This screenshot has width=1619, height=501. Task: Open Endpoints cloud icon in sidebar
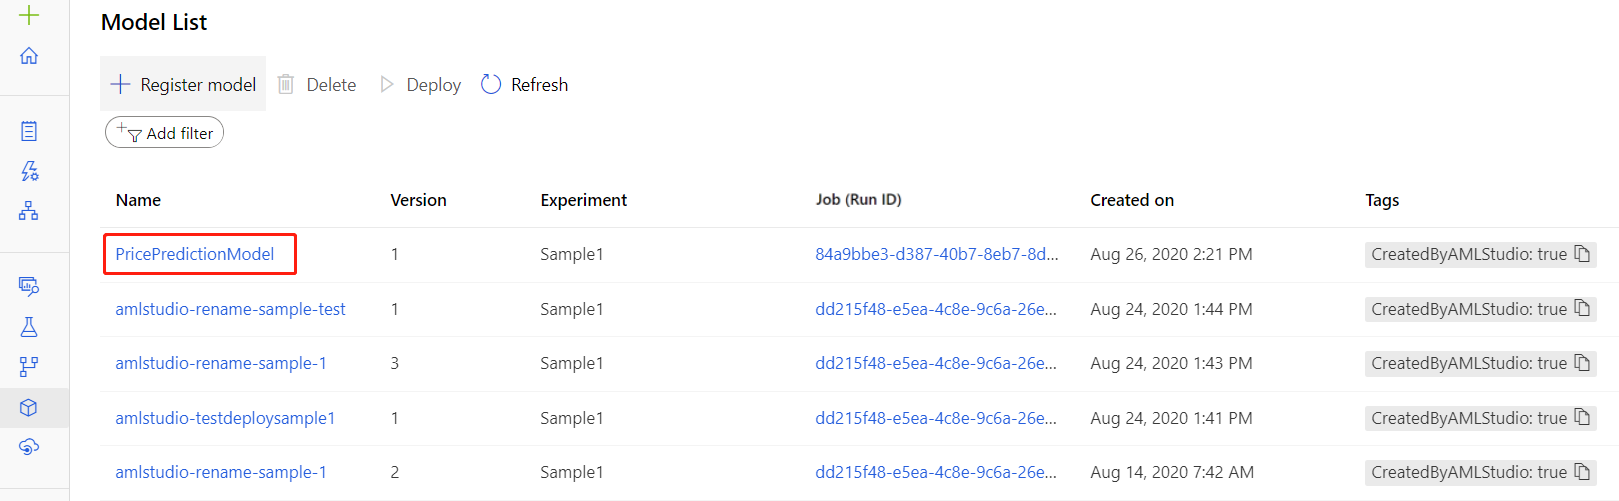point(29,446)
